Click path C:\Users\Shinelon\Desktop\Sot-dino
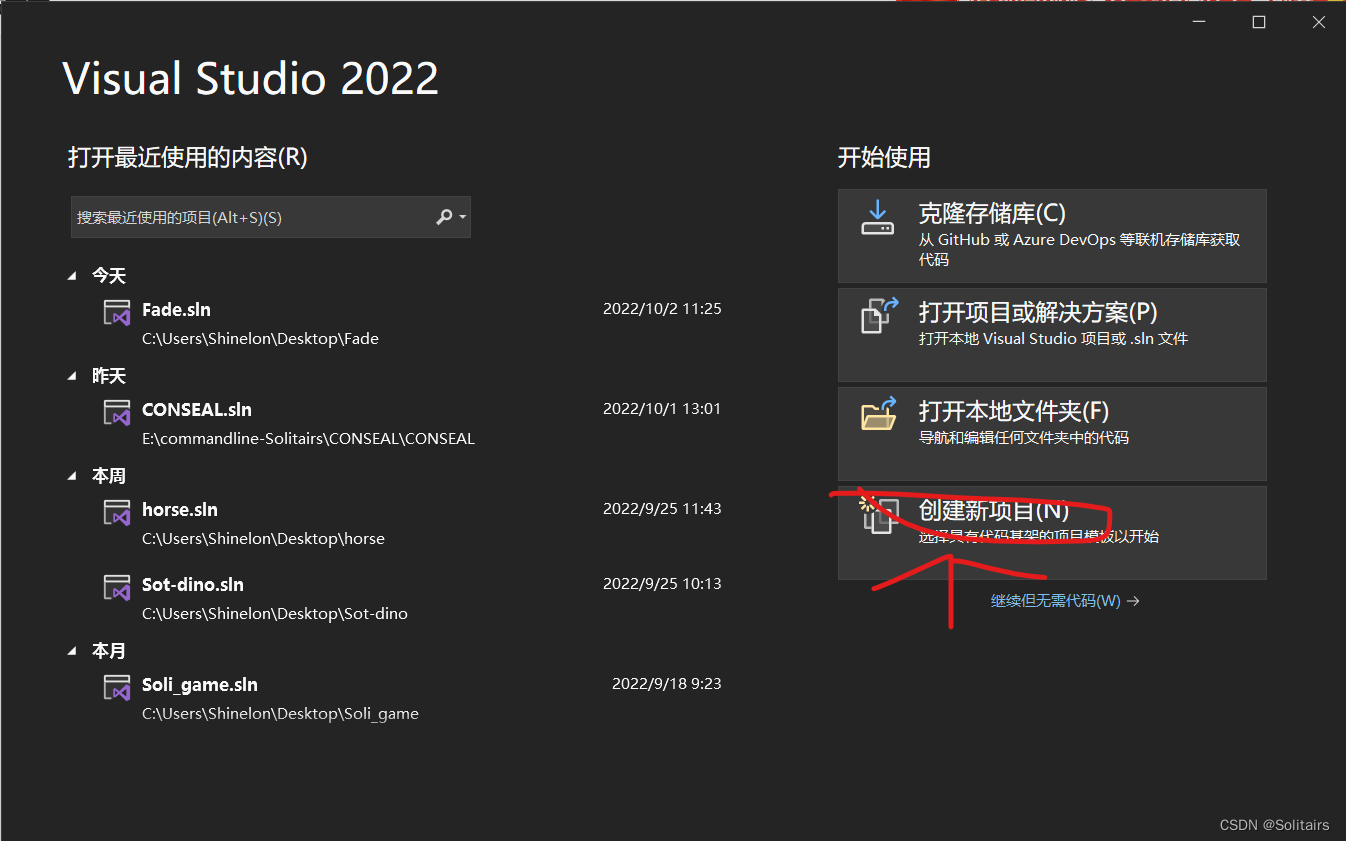 click(x=275, y=614)
